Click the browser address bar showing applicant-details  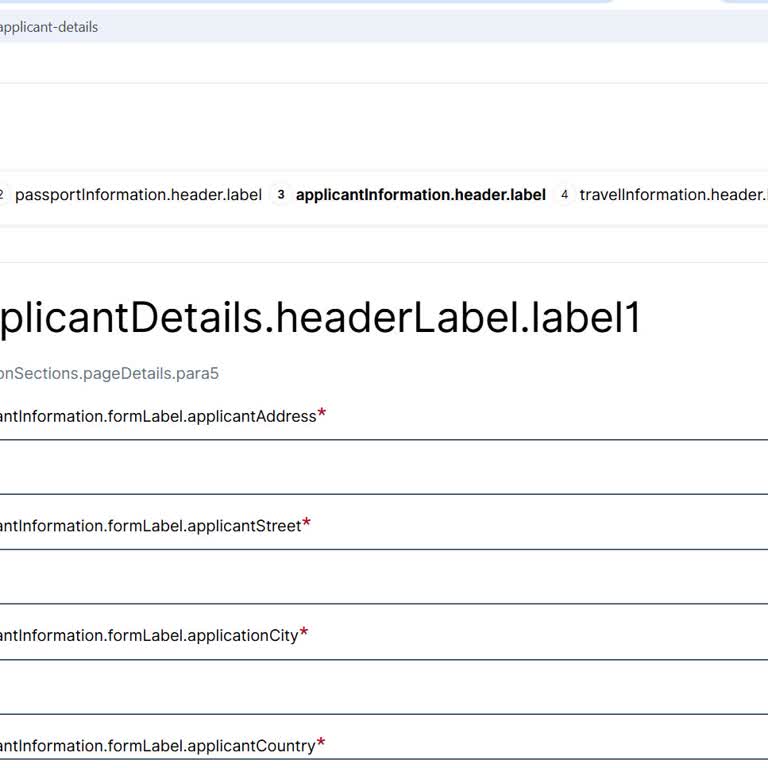tap(300, 27)
